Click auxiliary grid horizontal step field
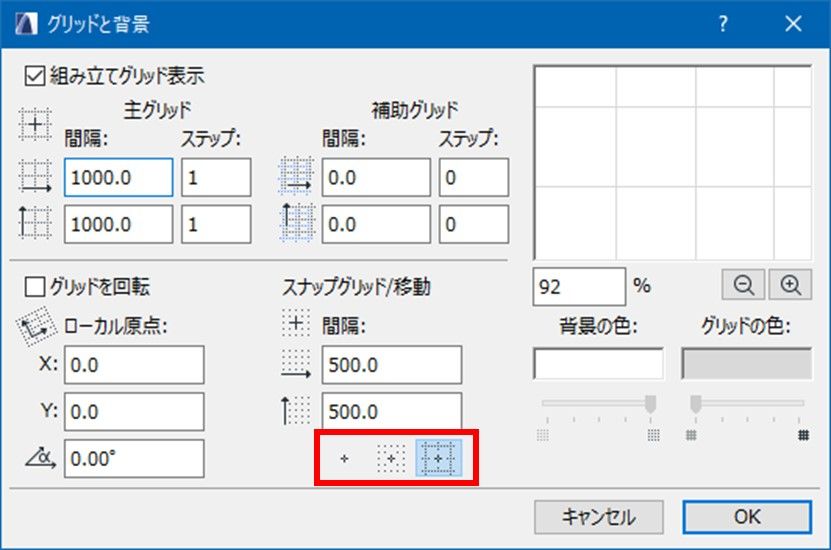This screenshot has height=550, width=831. [474, 177]
